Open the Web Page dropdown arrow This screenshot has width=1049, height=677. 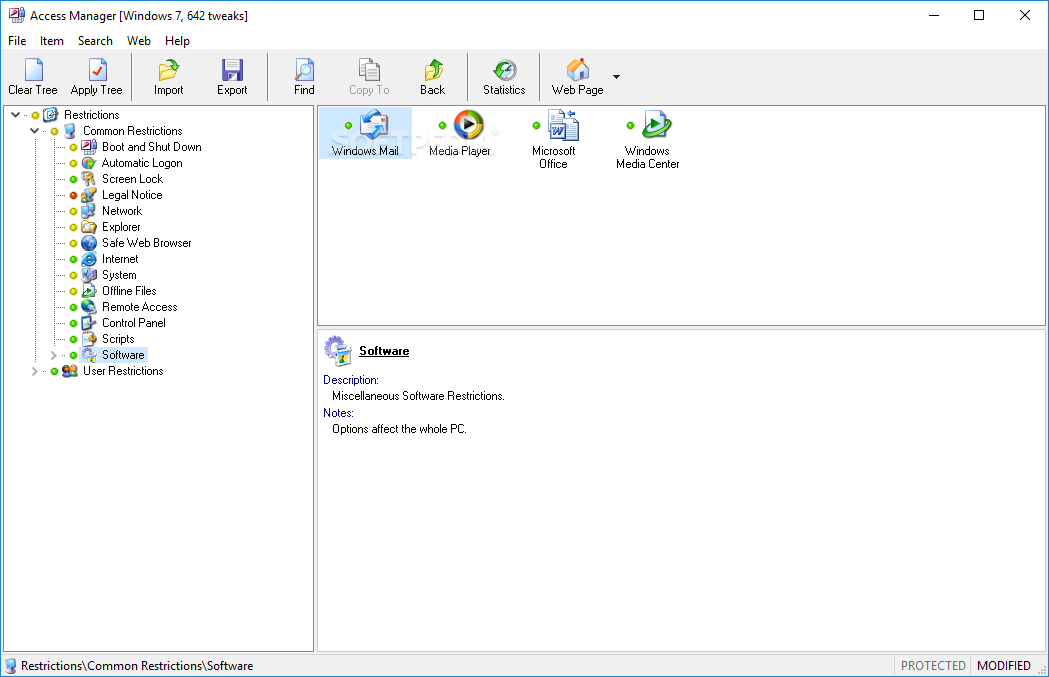point(616,76)
